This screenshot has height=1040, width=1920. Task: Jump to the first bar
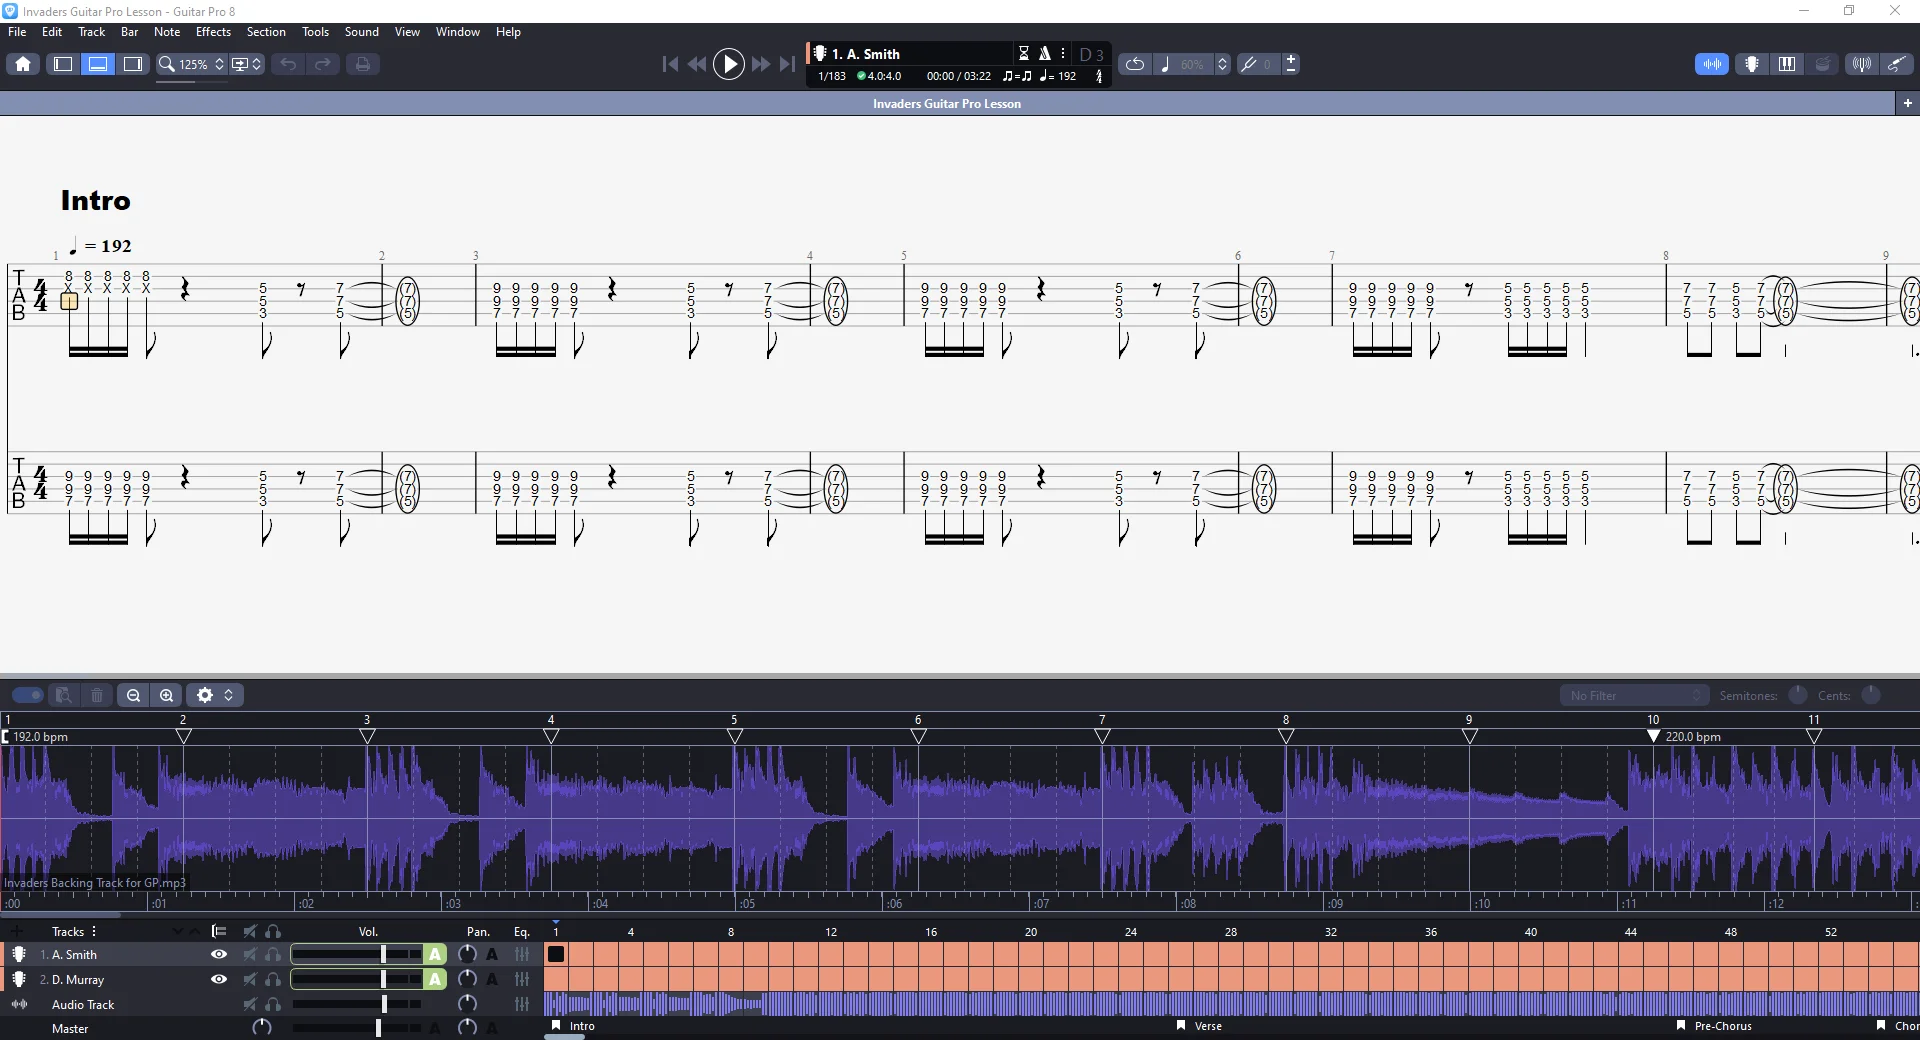(x=670, y=64)
